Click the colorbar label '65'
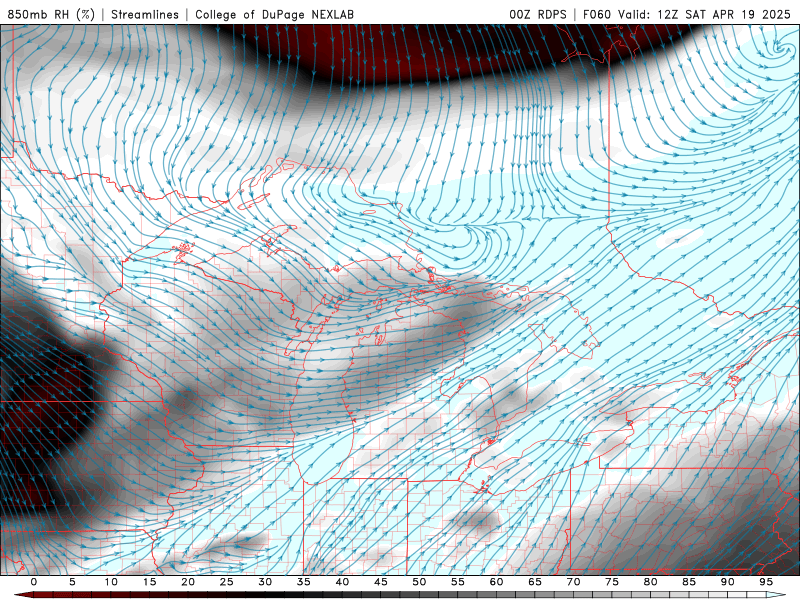Viewport: 800px width, 600px height. point(535,582)
